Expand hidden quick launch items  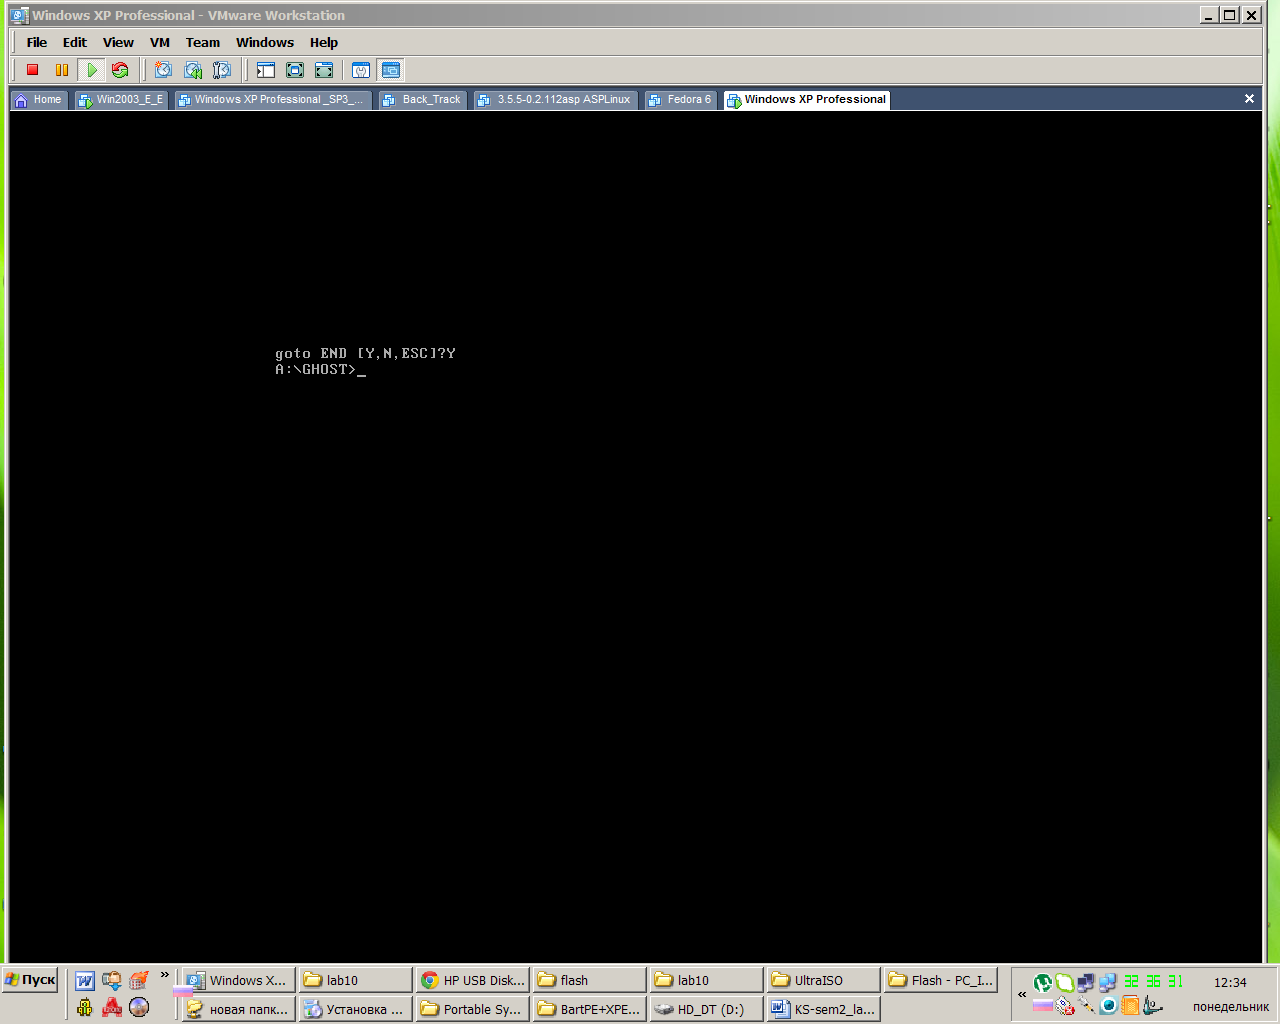[165, 975]
